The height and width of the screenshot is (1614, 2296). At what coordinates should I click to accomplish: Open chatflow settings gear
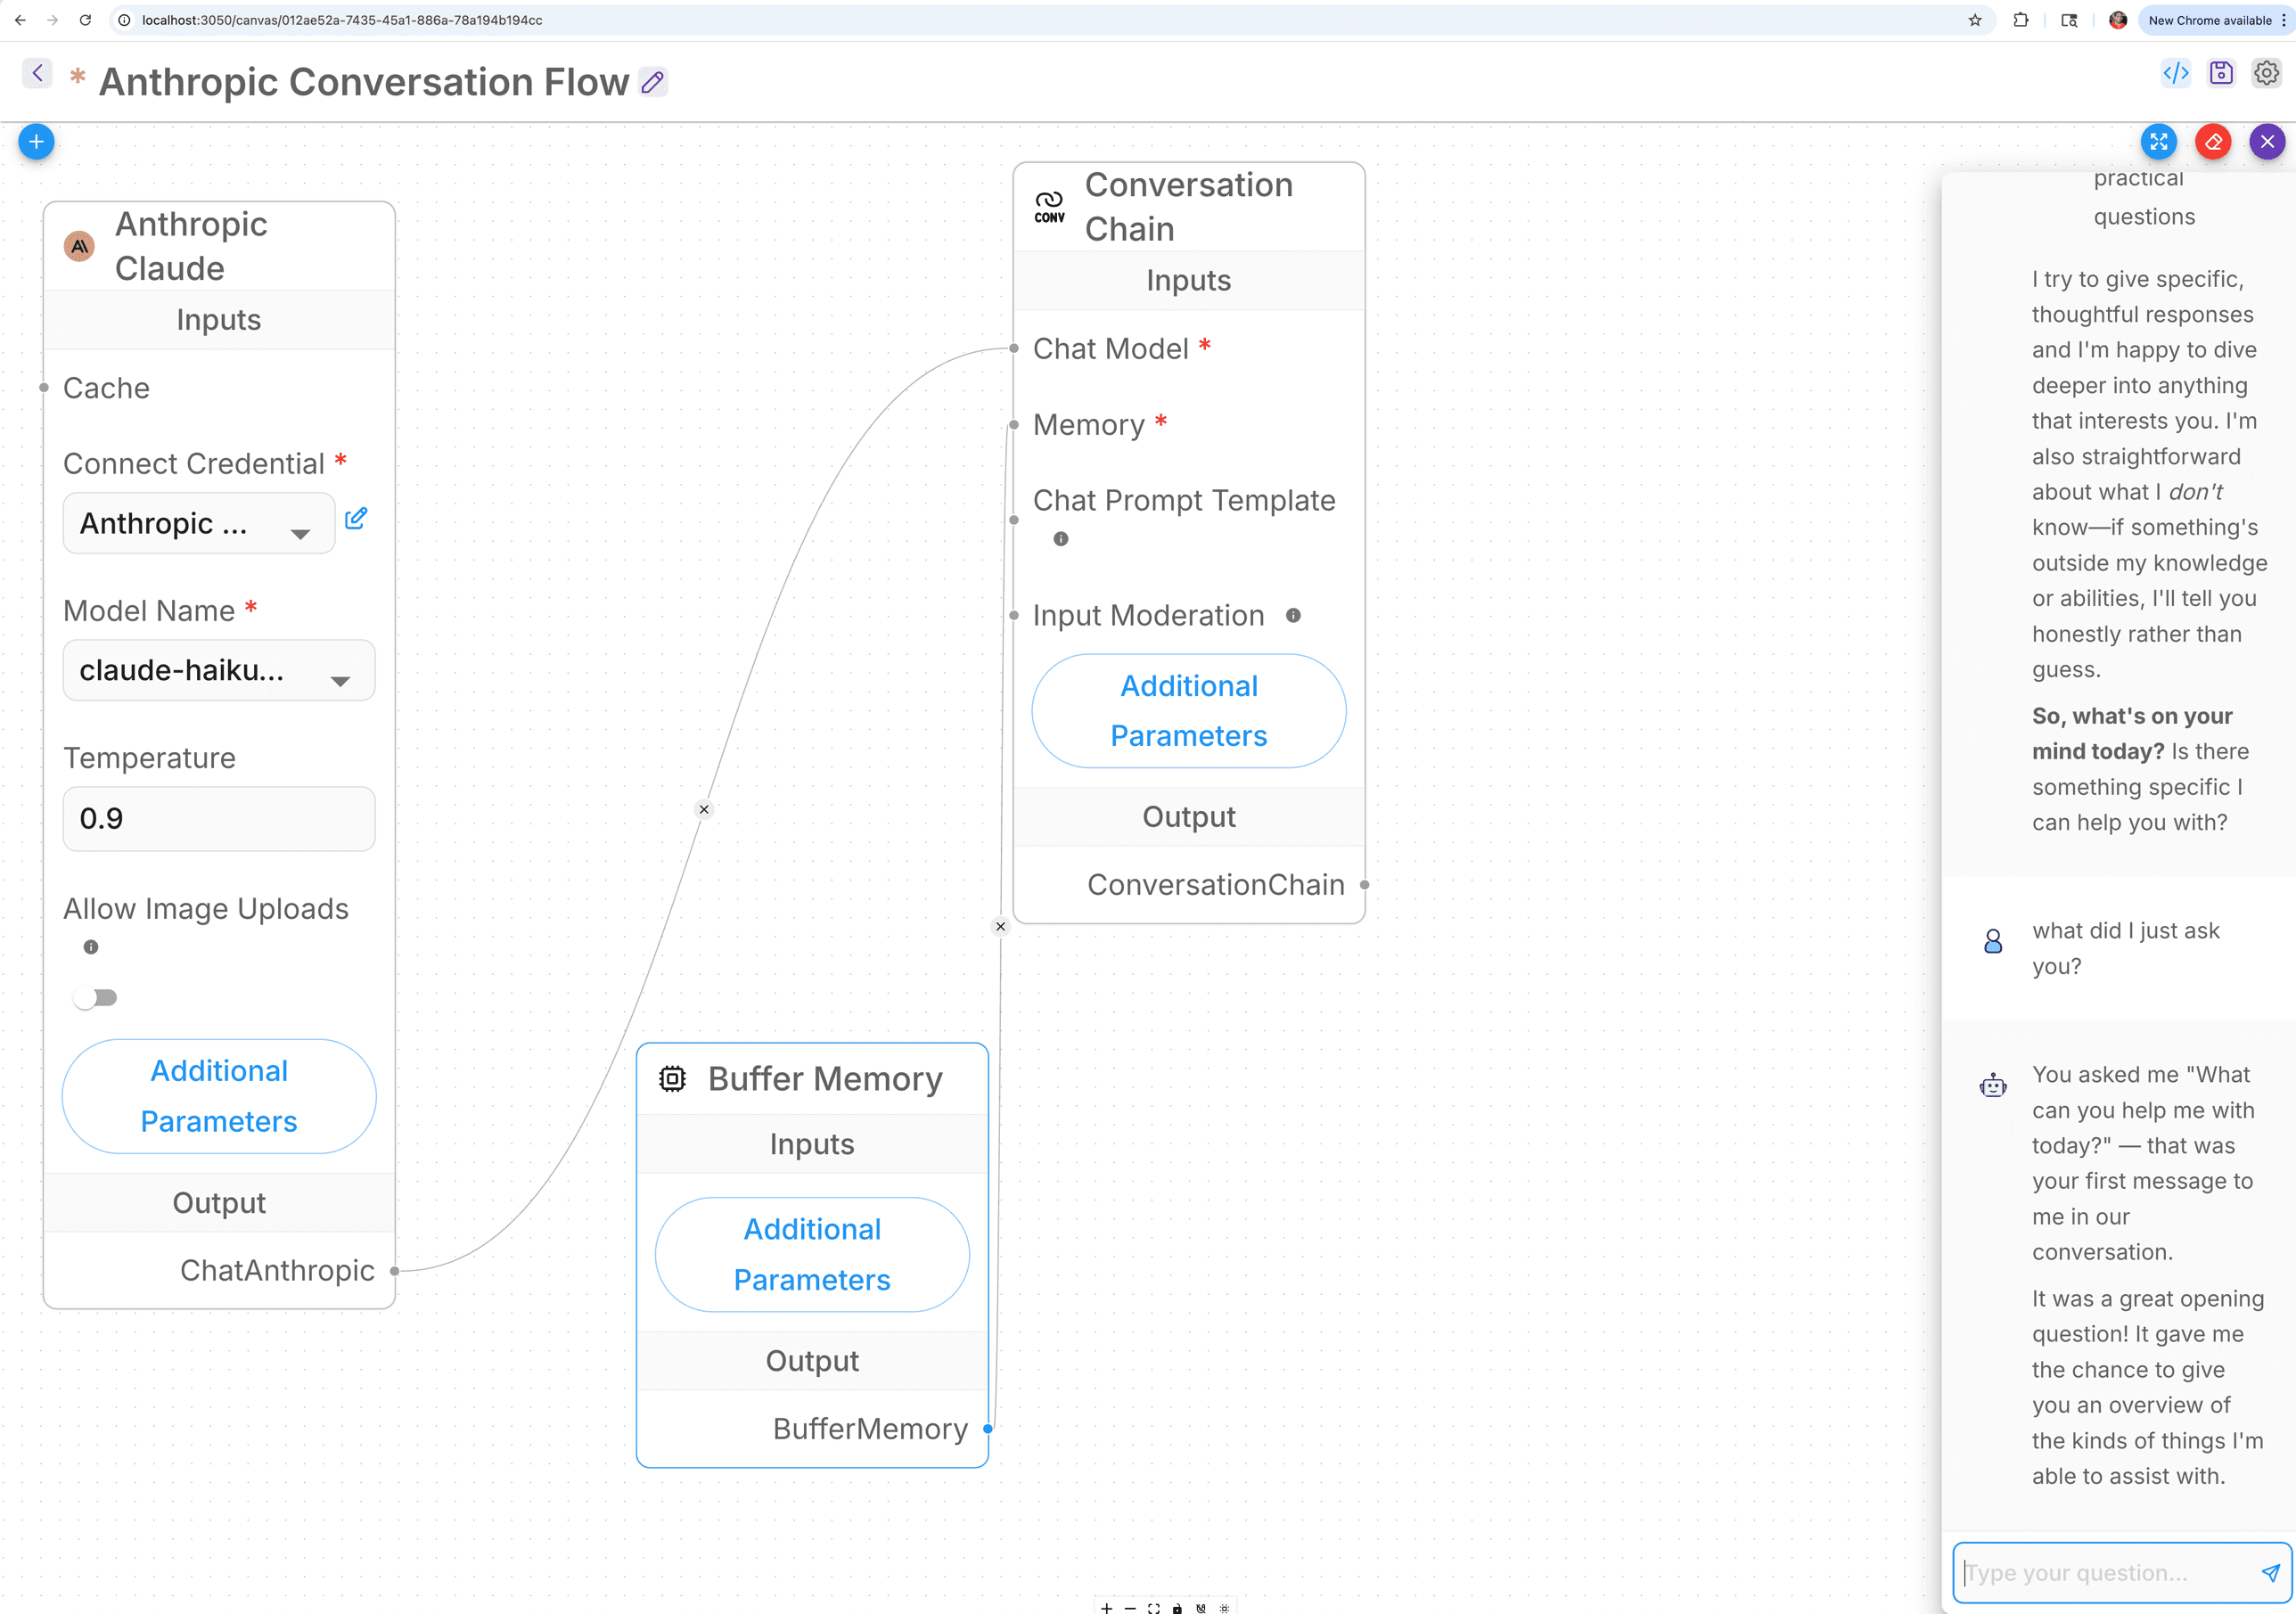(2266, 73)
